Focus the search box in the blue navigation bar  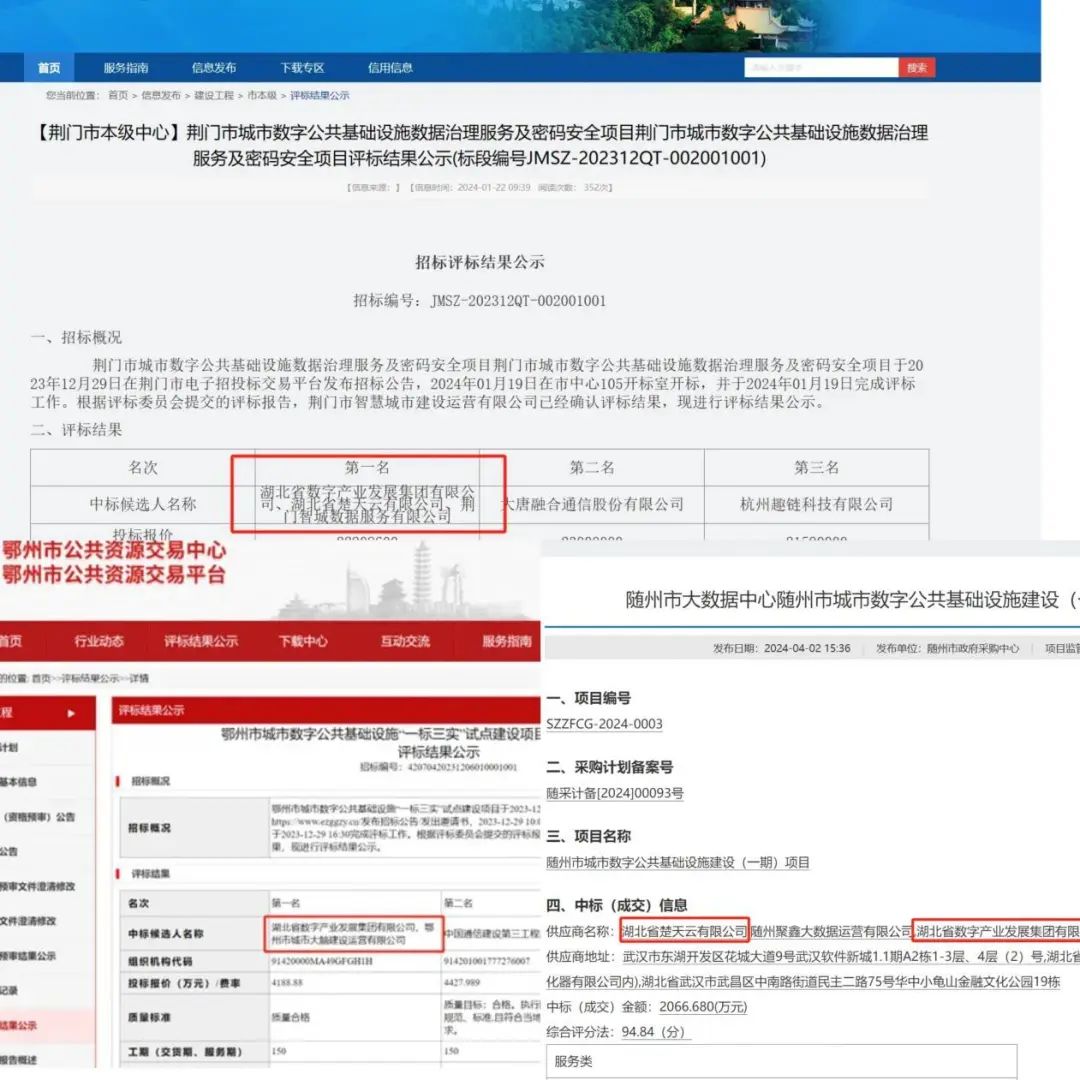(821, 68)
